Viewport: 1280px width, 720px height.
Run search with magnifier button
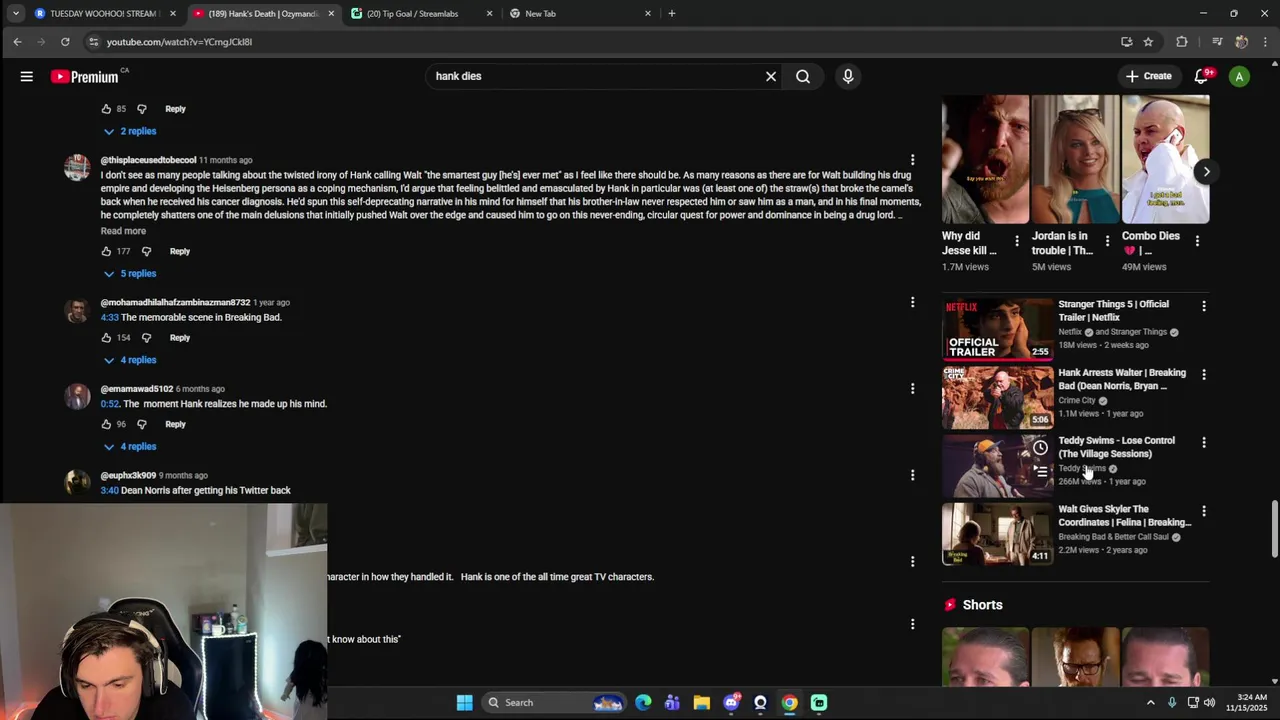pyautogui.click(x=803, y=76)
